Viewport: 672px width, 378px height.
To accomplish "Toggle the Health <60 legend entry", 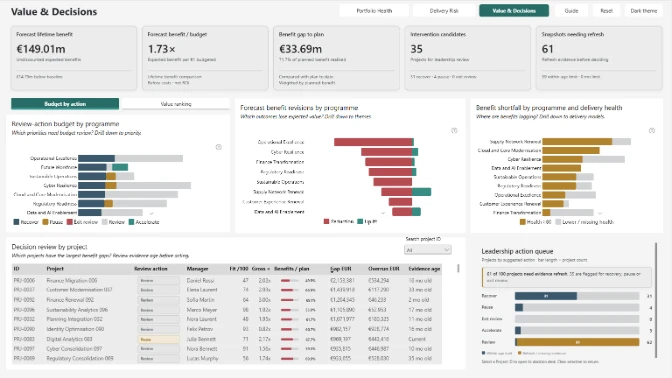I will click(x=535, y=222).
